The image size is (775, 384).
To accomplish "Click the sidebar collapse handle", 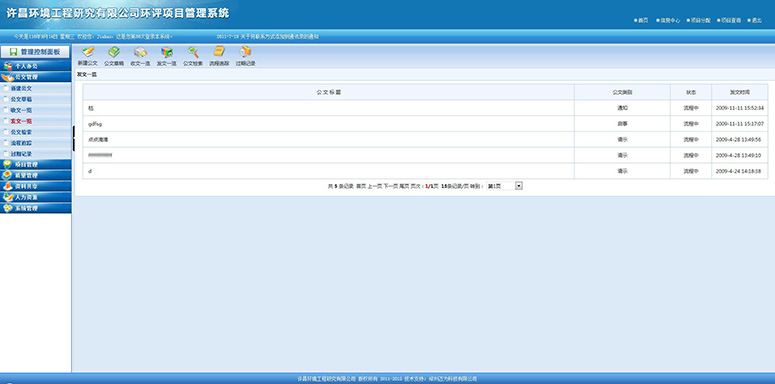I will (x=74, y=138).
